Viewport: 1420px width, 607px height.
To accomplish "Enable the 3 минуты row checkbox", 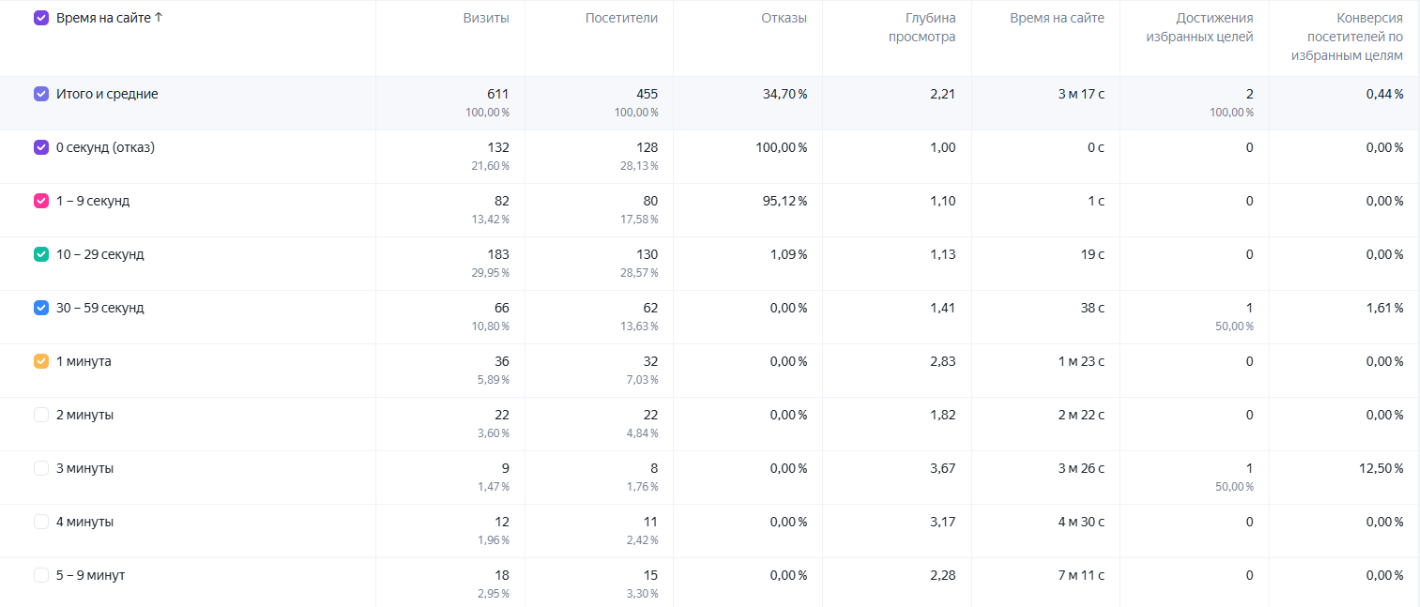I will coord(41,468).
